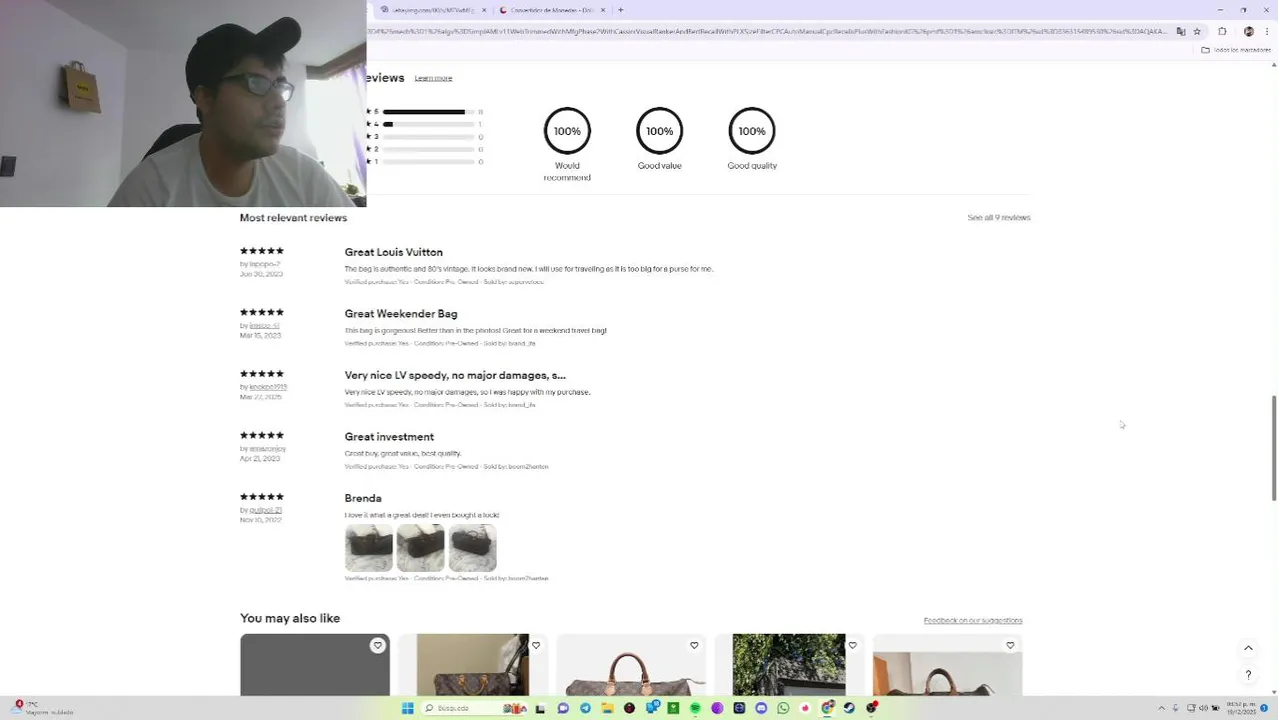Click the 'You may also like' heading
This screenshot has width=1278, height=720.
(x=290, y=618)
